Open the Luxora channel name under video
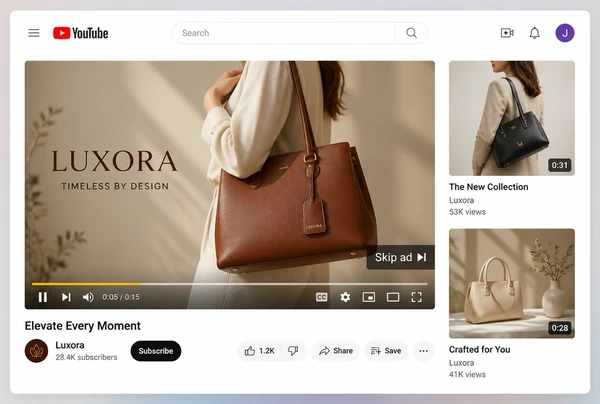 point(70,345)
